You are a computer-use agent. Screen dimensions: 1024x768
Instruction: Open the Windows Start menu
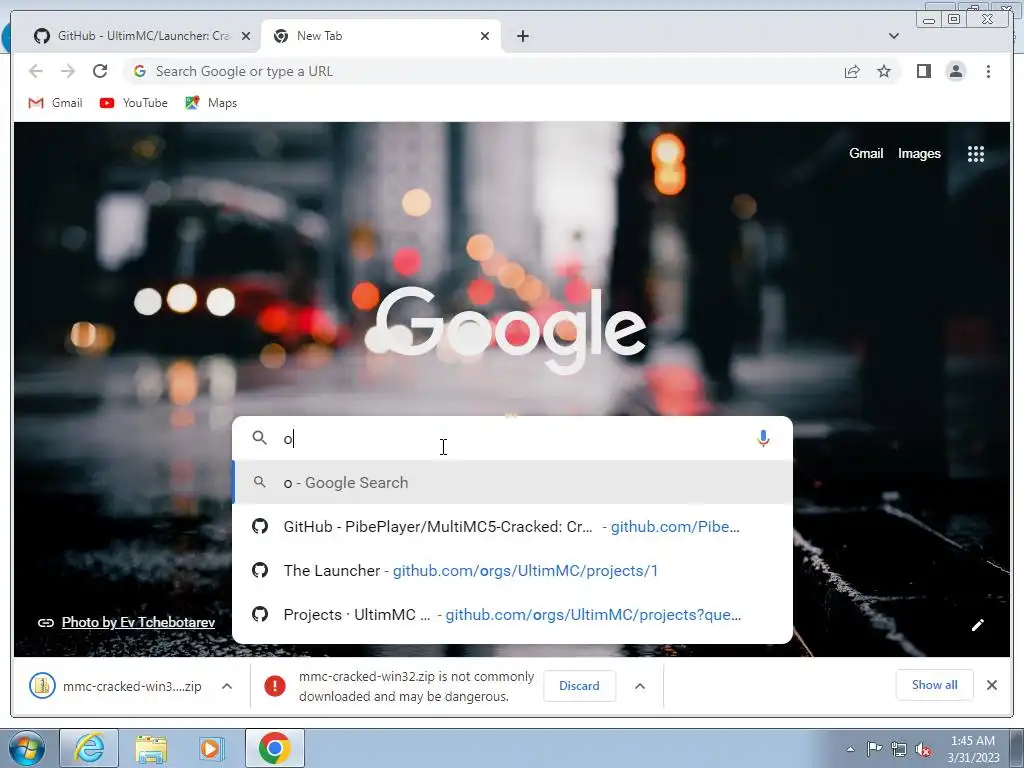pos(27,748)
